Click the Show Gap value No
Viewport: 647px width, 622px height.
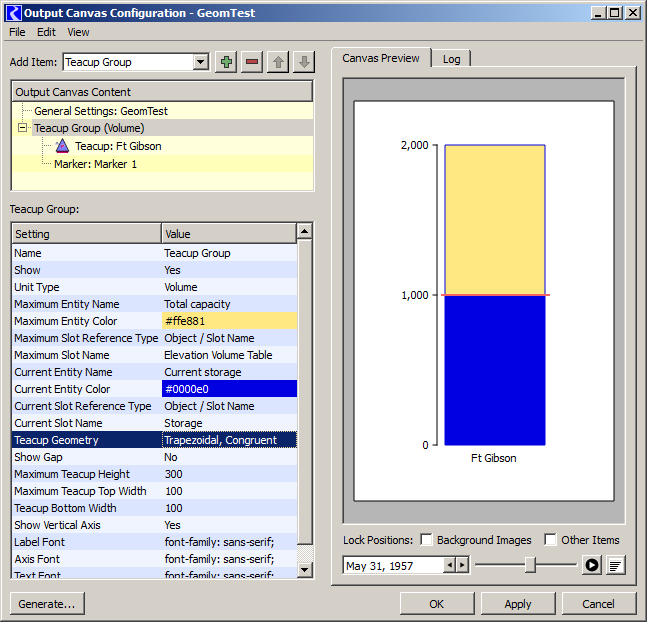229,457
